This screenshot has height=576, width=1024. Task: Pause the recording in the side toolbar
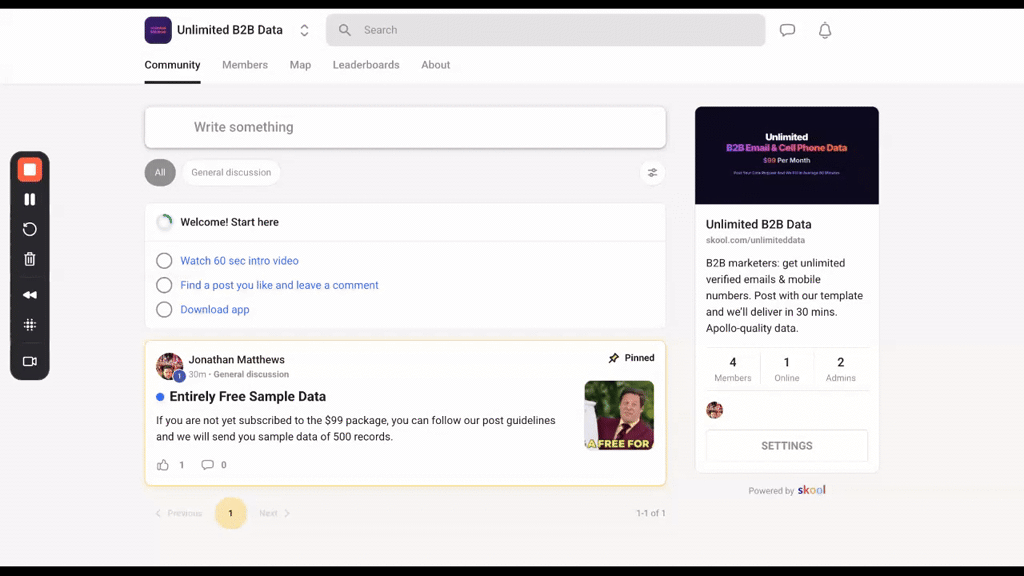[x=29, y=199]
